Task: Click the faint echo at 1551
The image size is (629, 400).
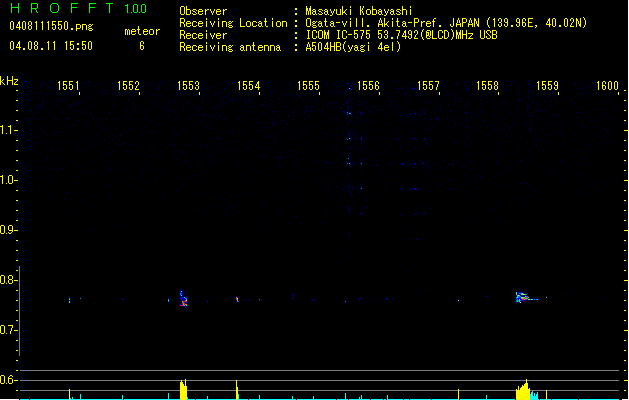Action: tap(69, 300)
